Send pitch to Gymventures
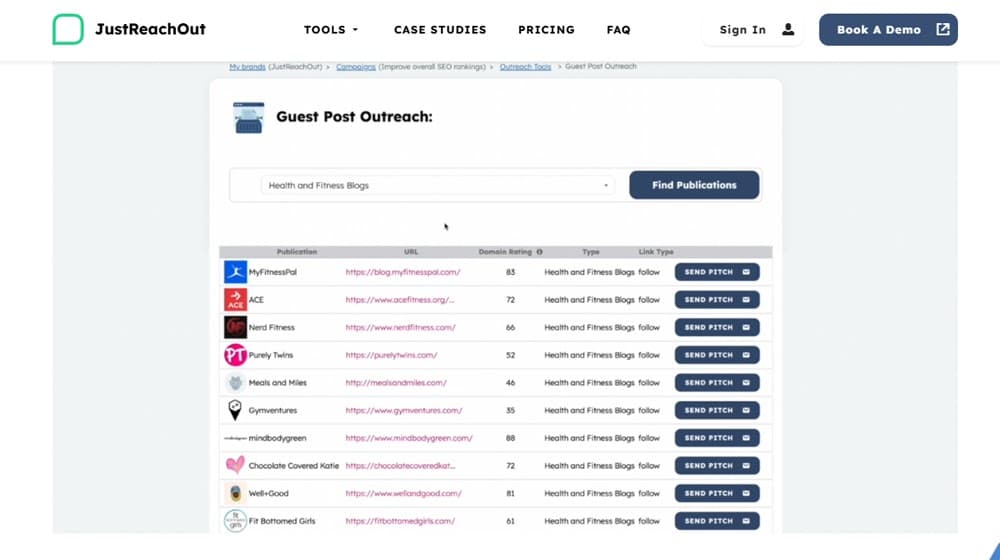Image resolution: width=1000 pixels, height=560 pixels. coord(717,410)
